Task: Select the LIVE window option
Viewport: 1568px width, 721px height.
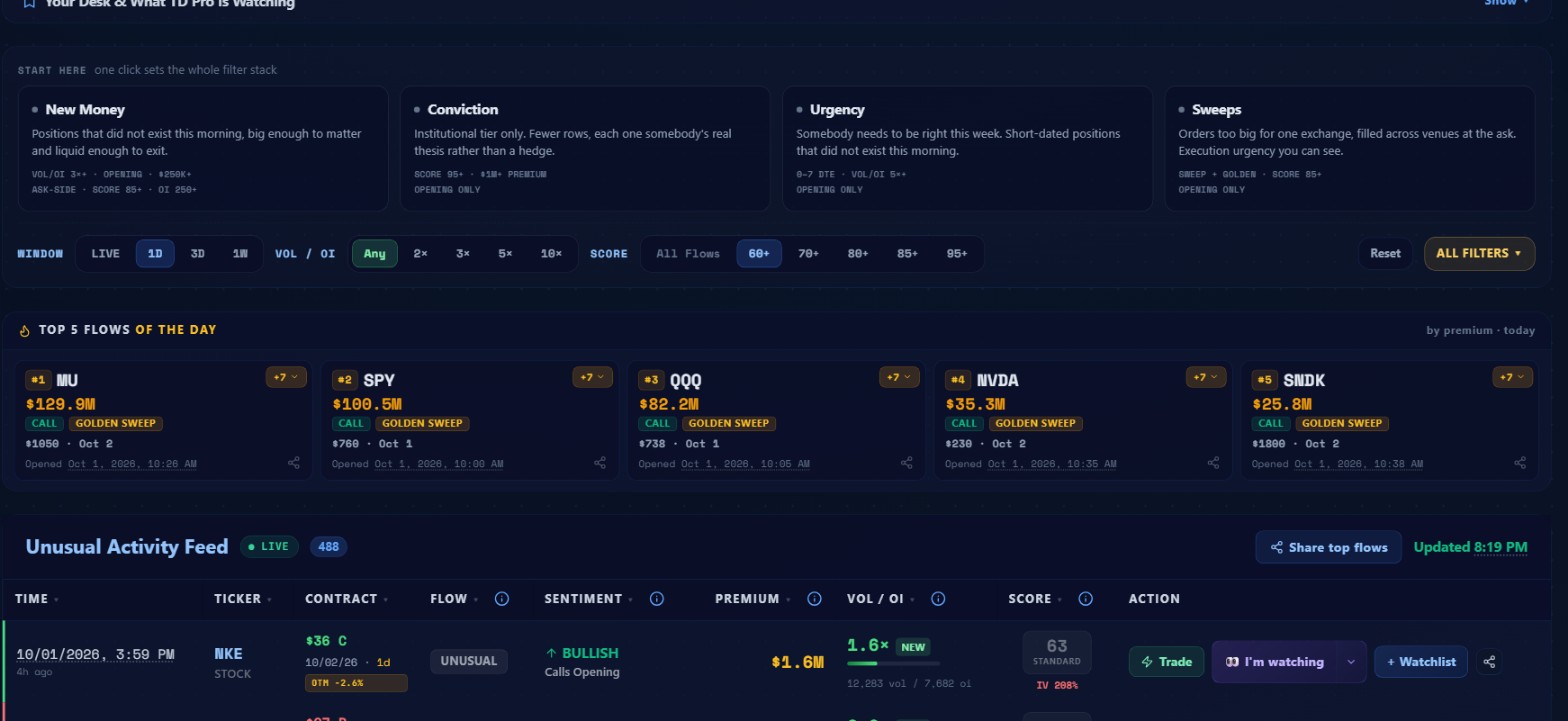Action: (x=105, y=254)
